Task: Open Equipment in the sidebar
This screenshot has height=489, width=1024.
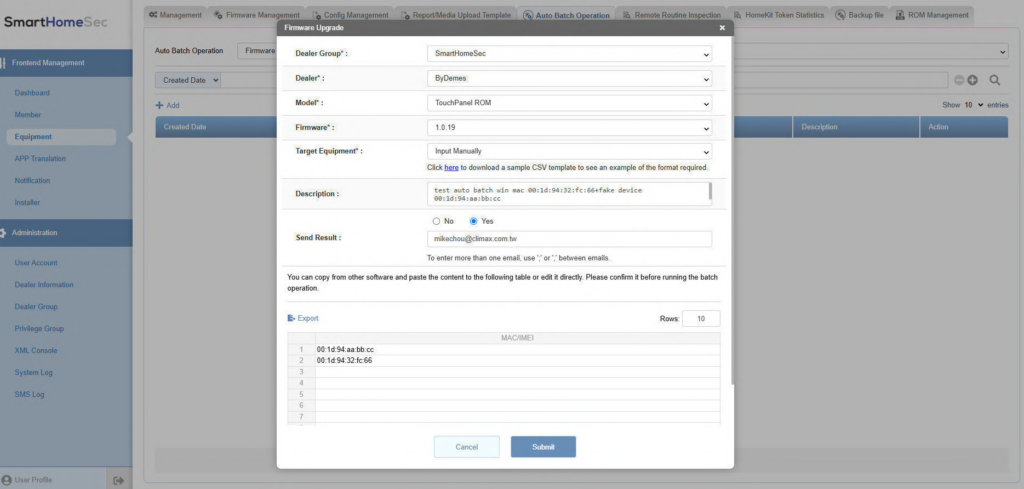Action: point(61,137)
